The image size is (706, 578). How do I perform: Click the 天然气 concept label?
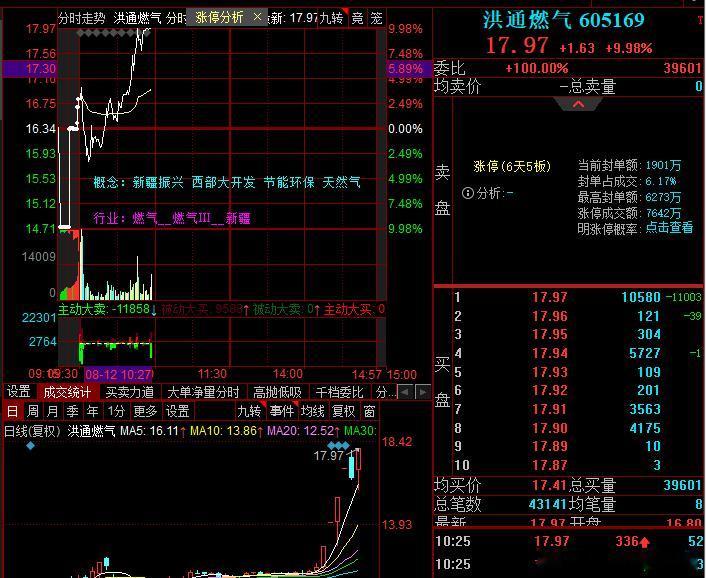(x=341, y=182)
